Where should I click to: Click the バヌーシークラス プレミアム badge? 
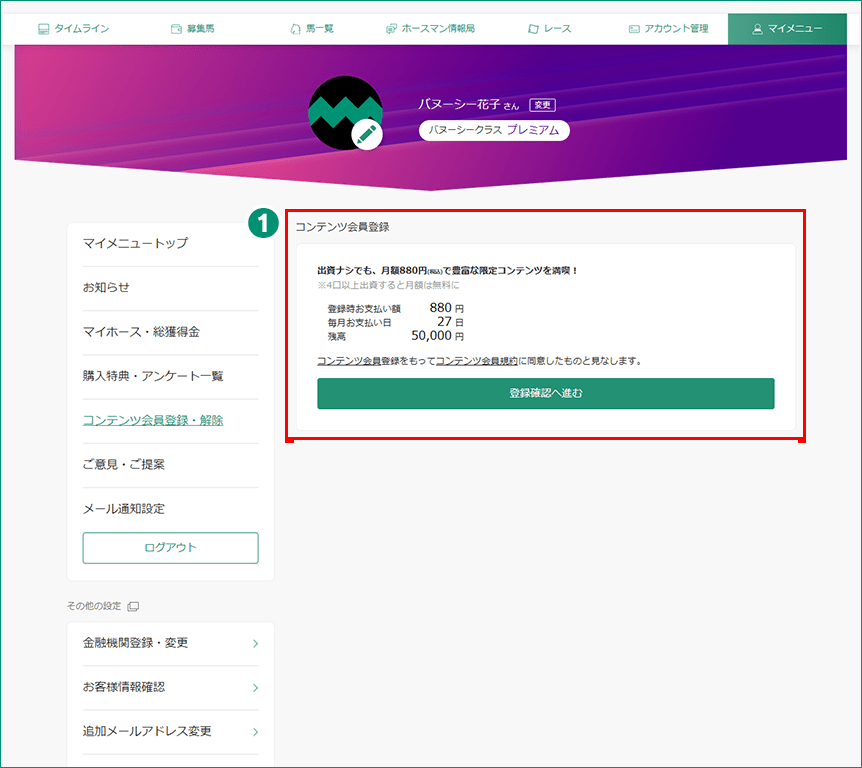tap(494, 130)
